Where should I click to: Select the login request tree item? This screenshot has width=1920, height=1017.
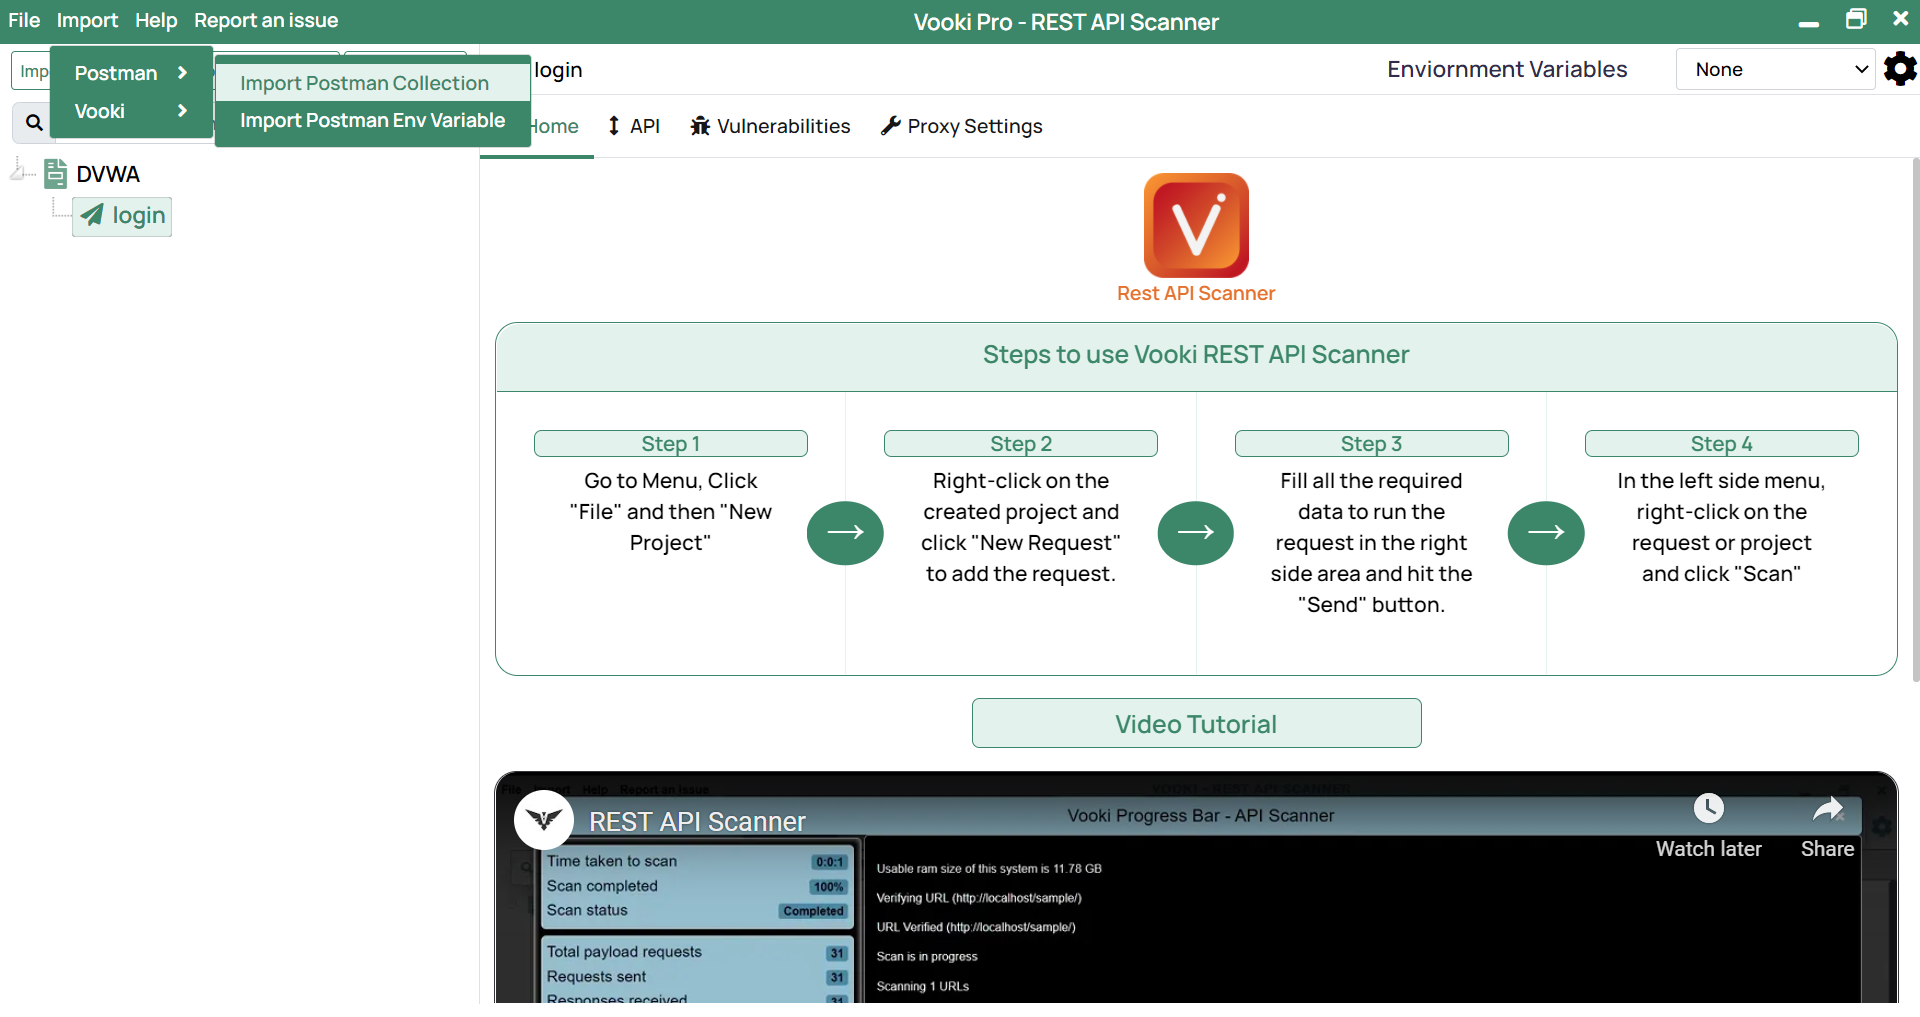click(x=122, y=216)
